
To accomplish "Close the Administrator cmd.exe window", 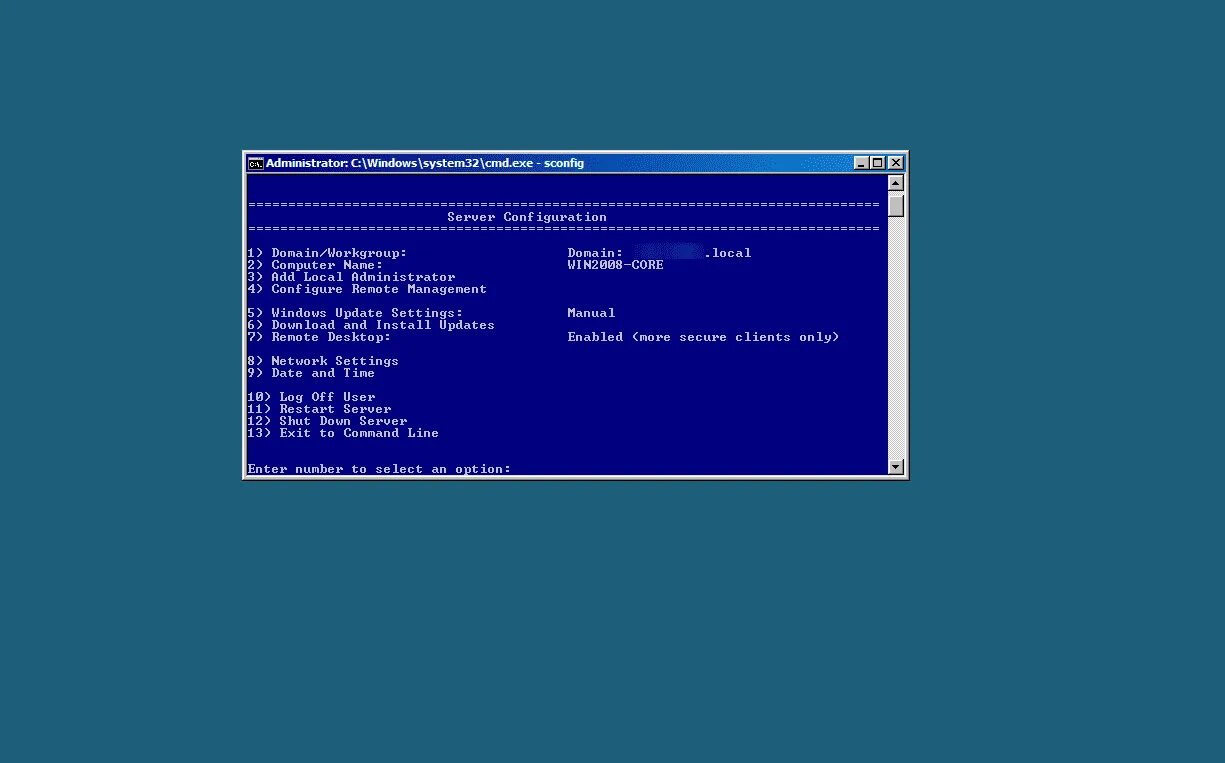I will point(896,163).
